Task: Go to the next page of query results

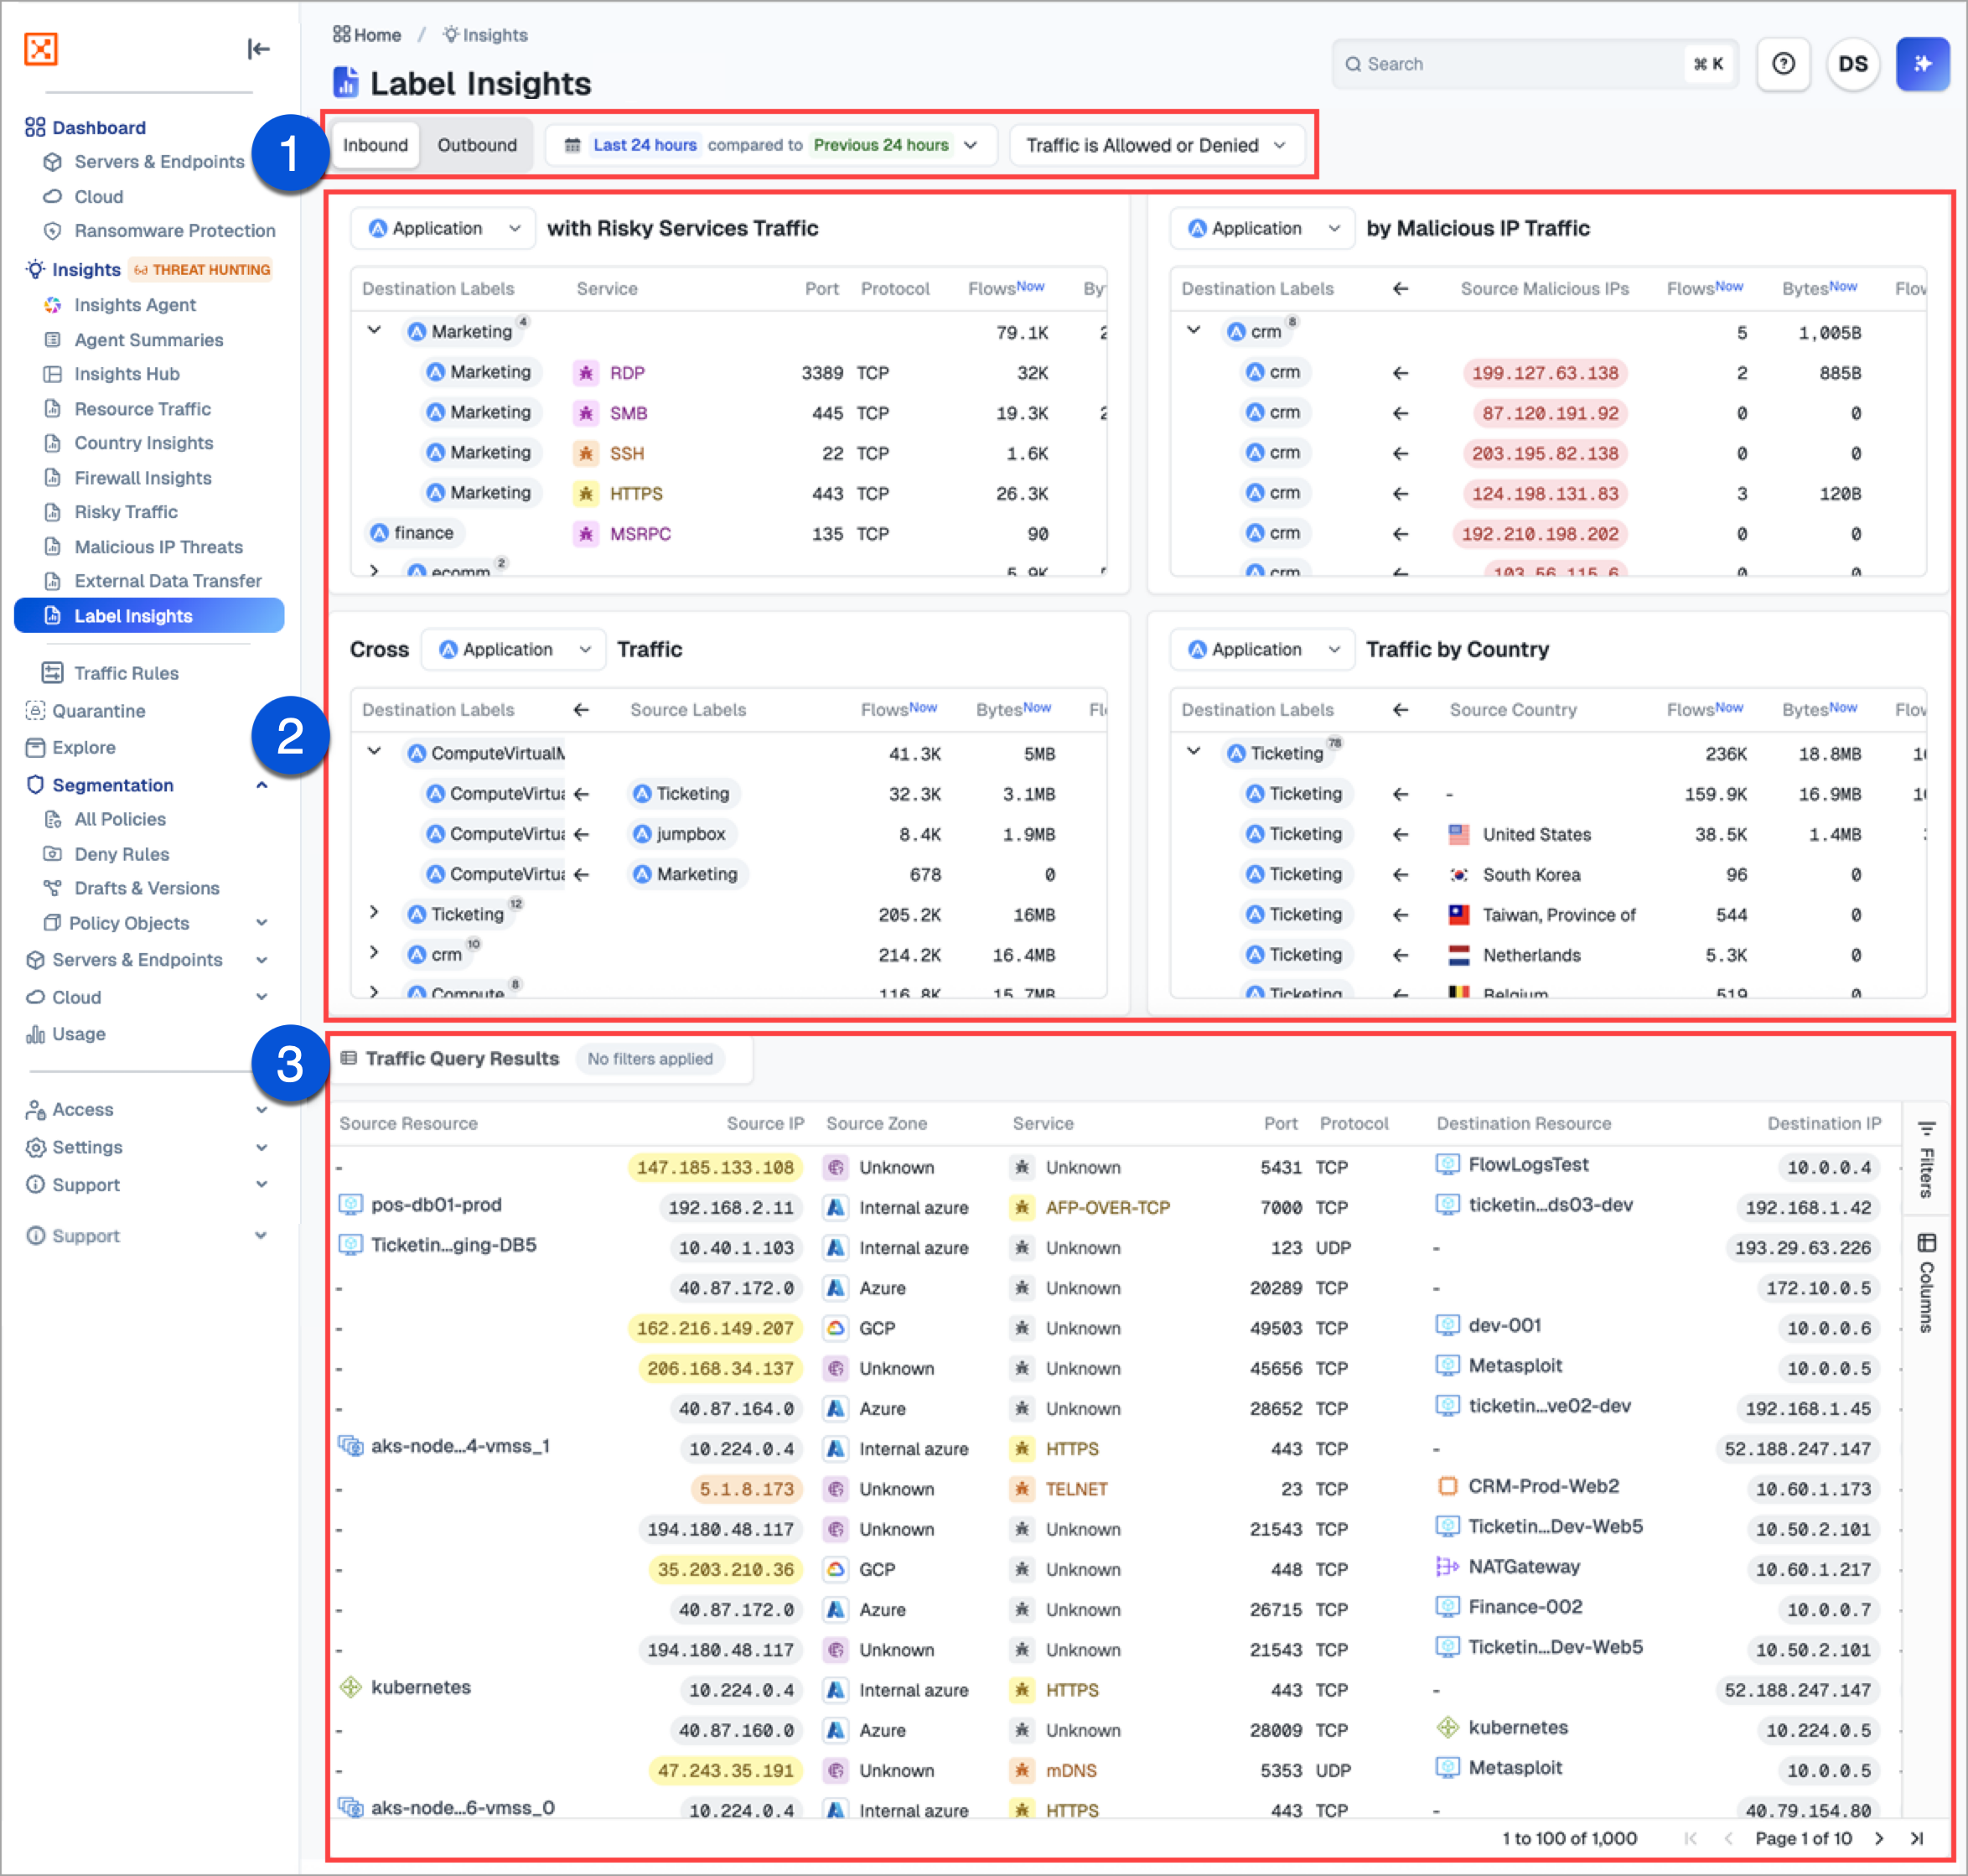Action: pos(1878,1838)
